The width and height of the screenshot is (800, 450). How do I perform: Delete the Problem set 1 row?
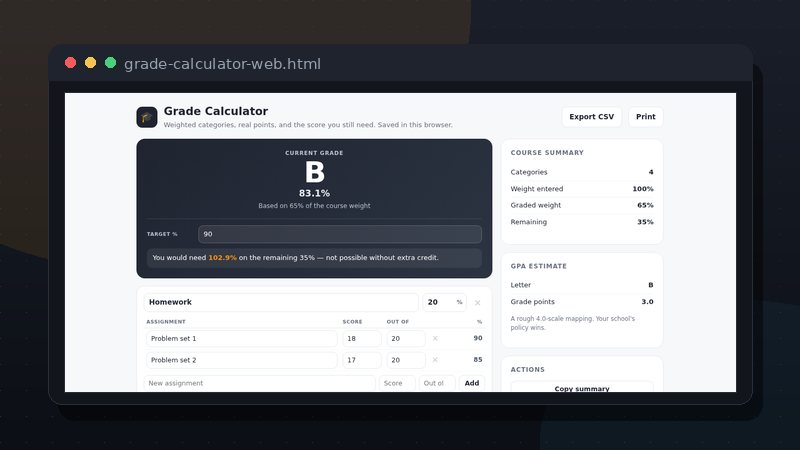point(435,338)
